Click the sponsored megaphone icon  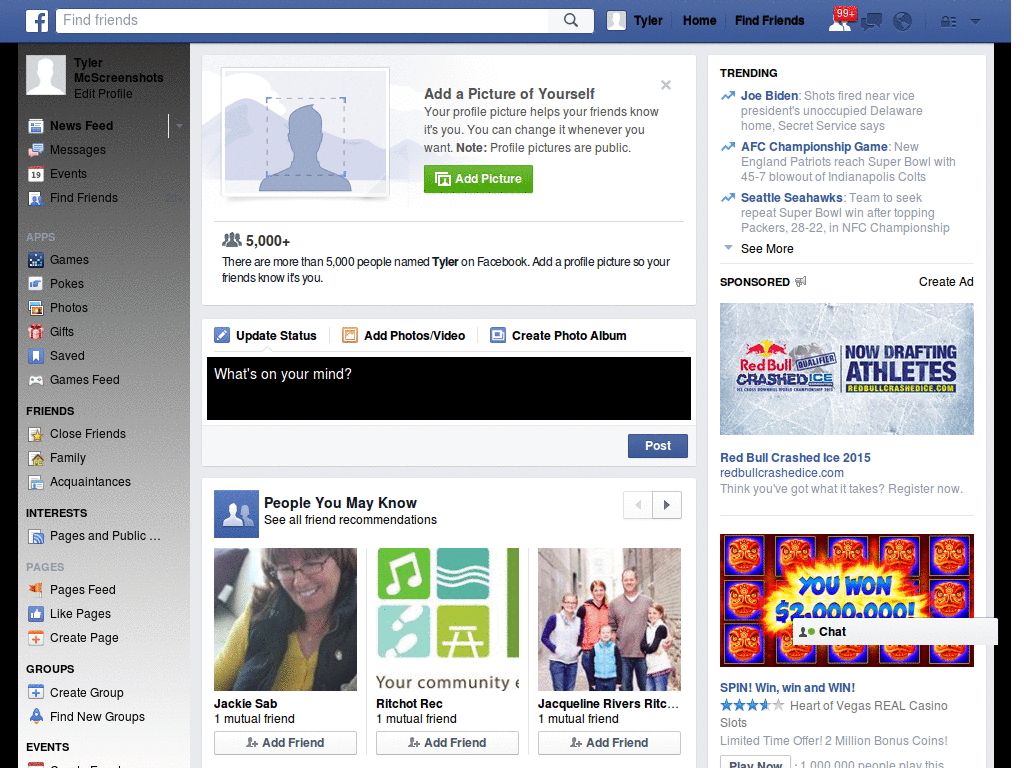(801, 281)
